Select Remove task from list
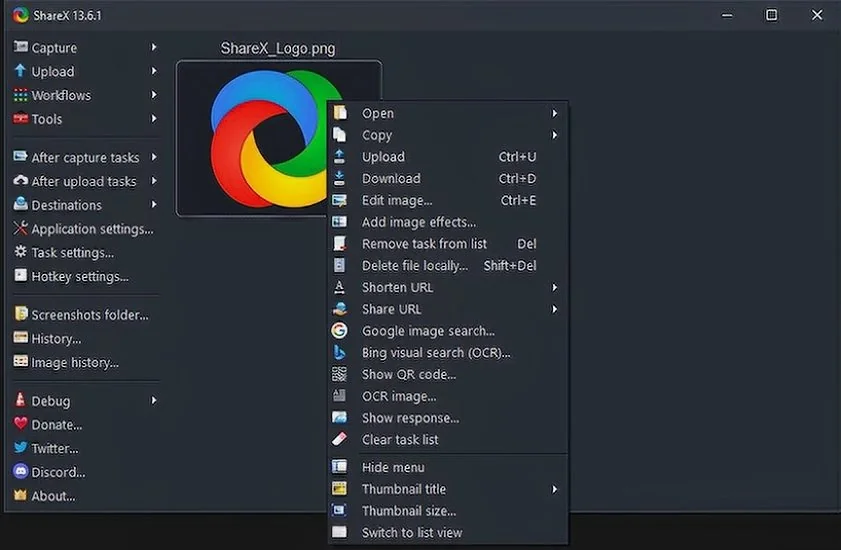This screenshot has width=841, height=550. (447, 244)
